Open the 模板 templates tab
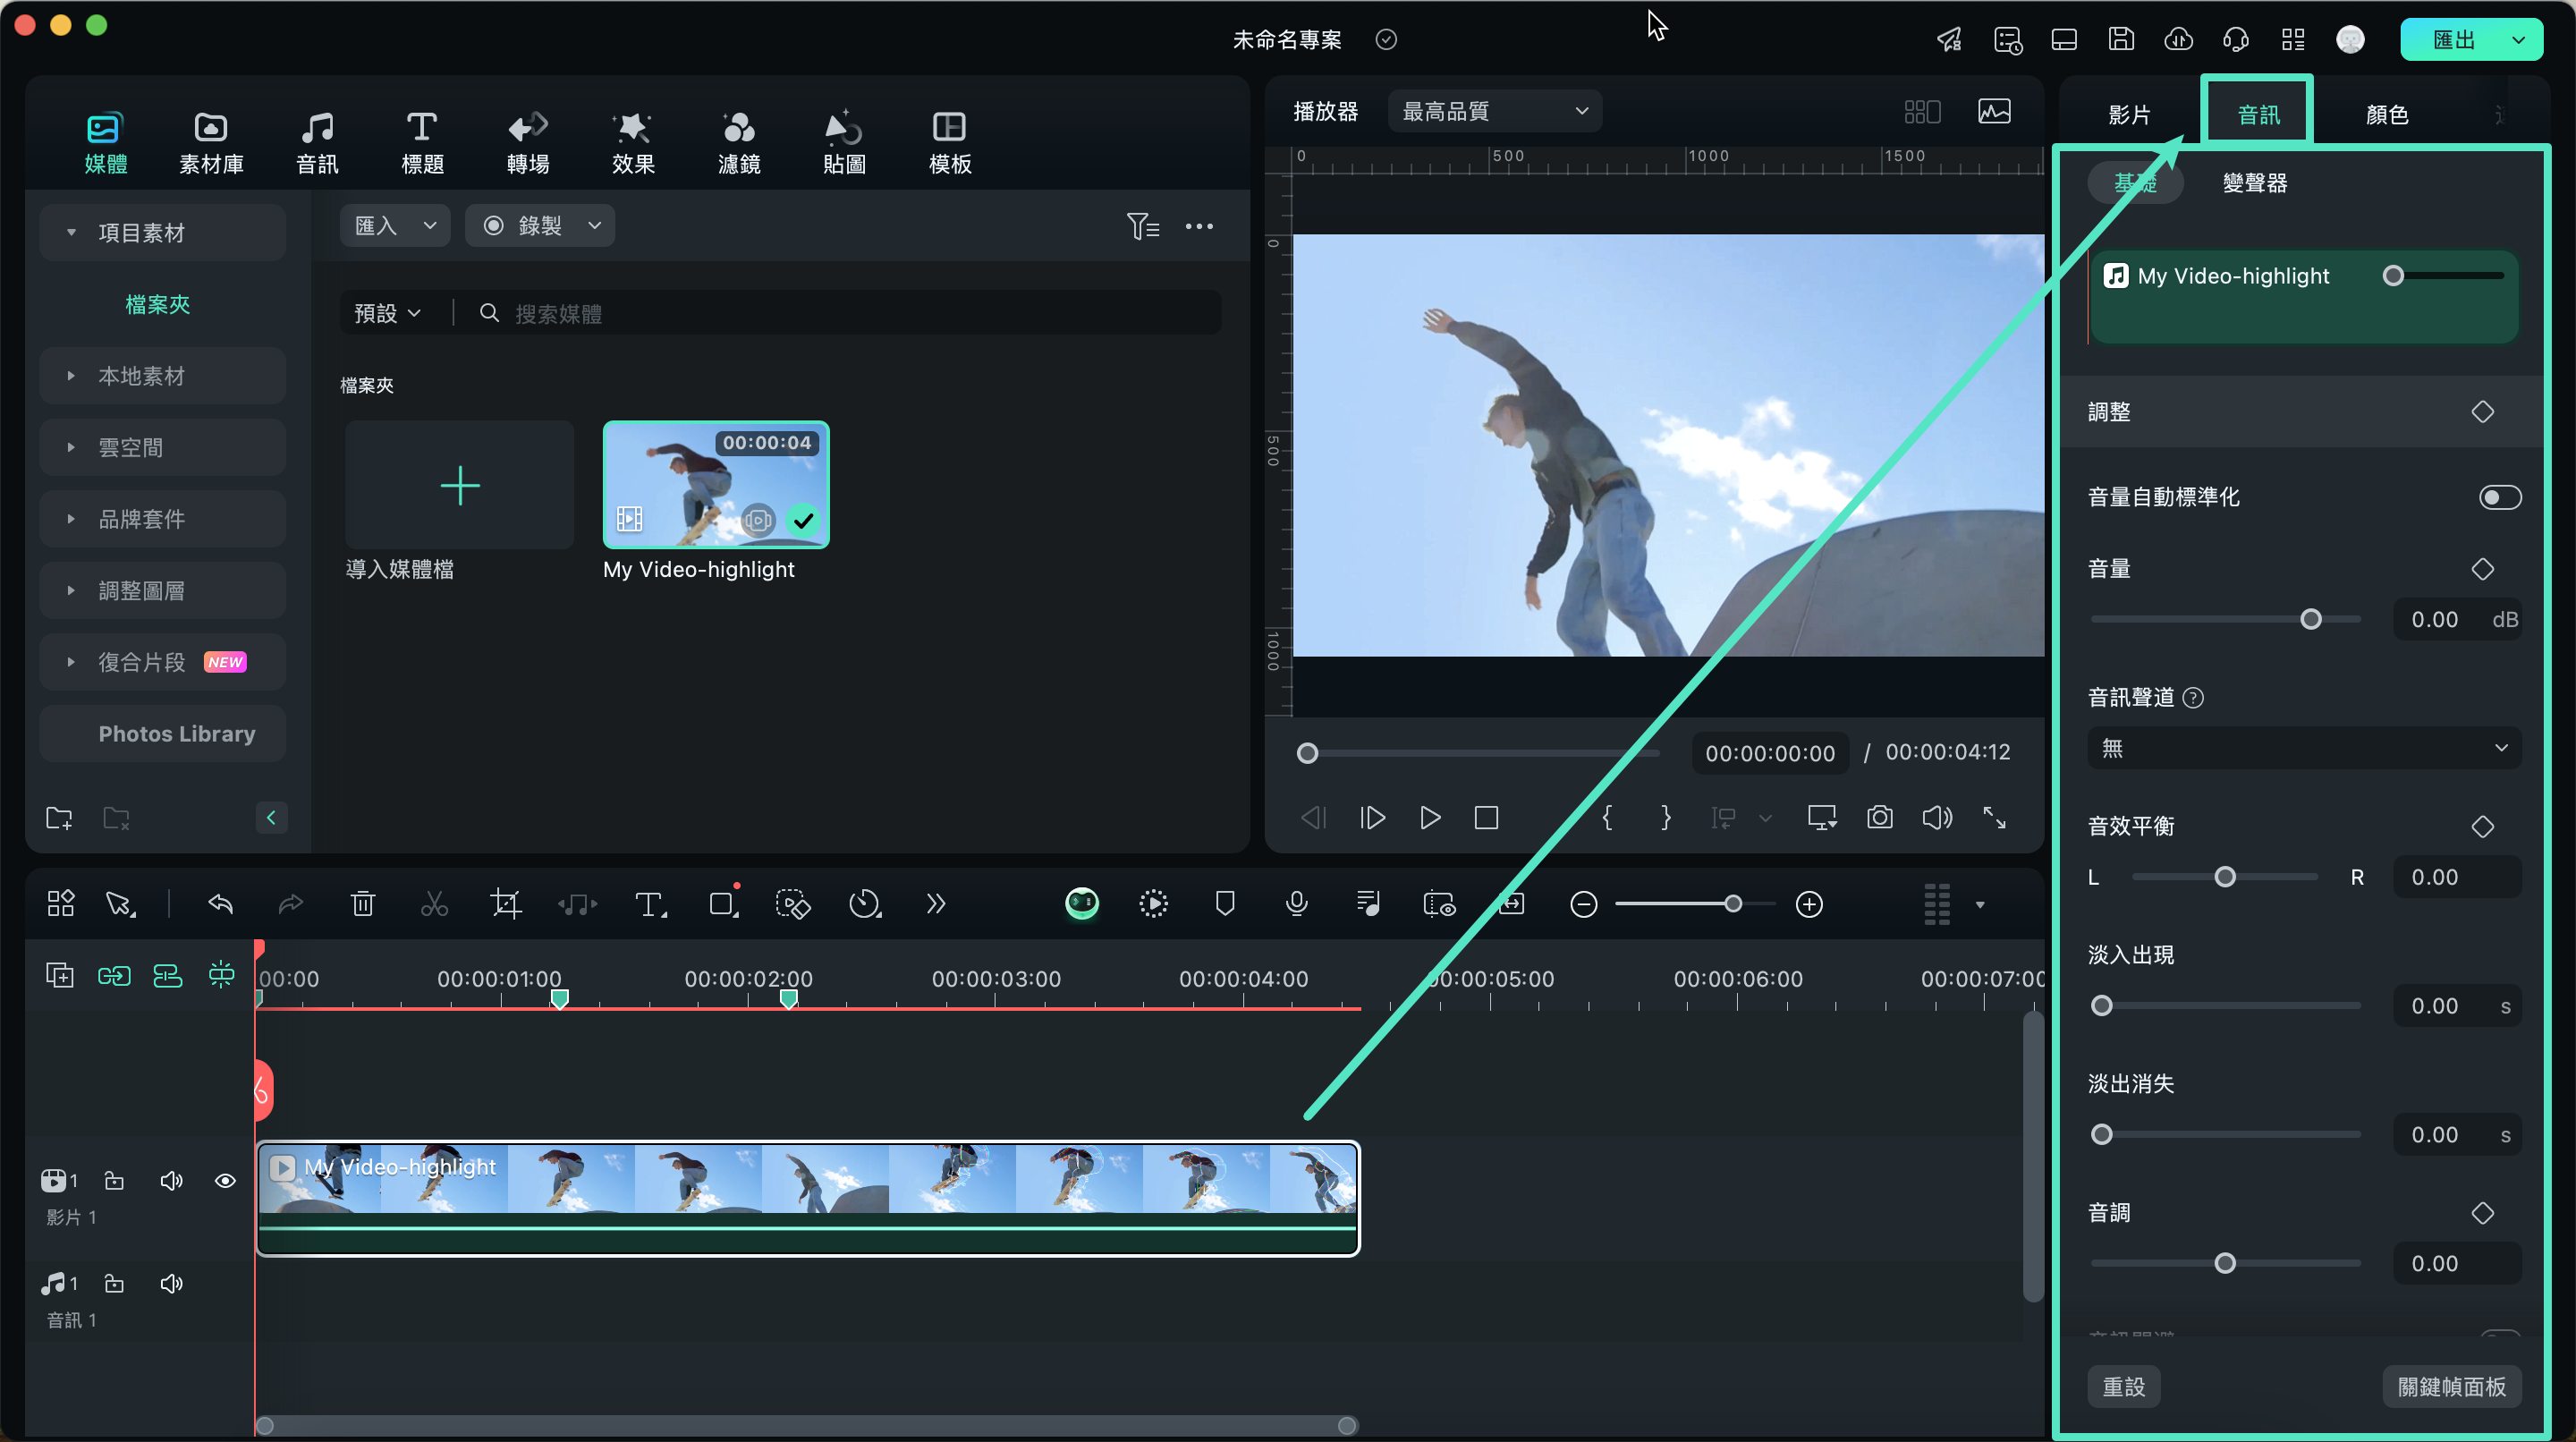The width and height of the screenshot is (2576, 1442). [x=950, y=143]
